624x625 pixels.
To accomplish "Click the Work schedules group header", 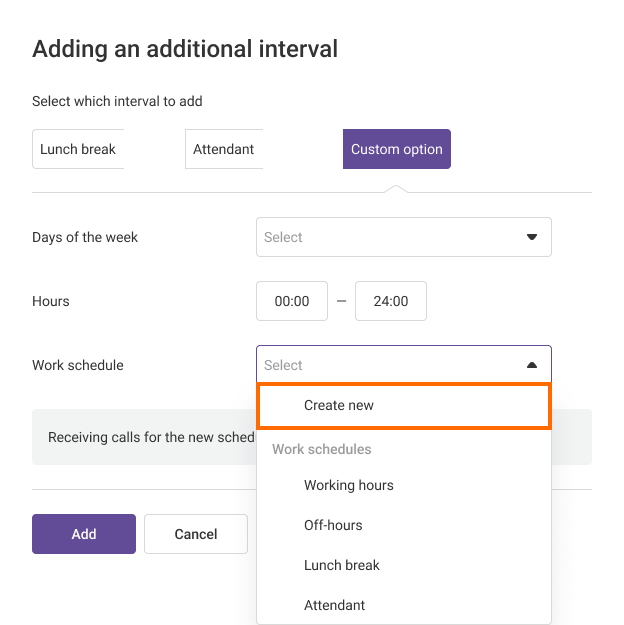I will click(322, 449).
